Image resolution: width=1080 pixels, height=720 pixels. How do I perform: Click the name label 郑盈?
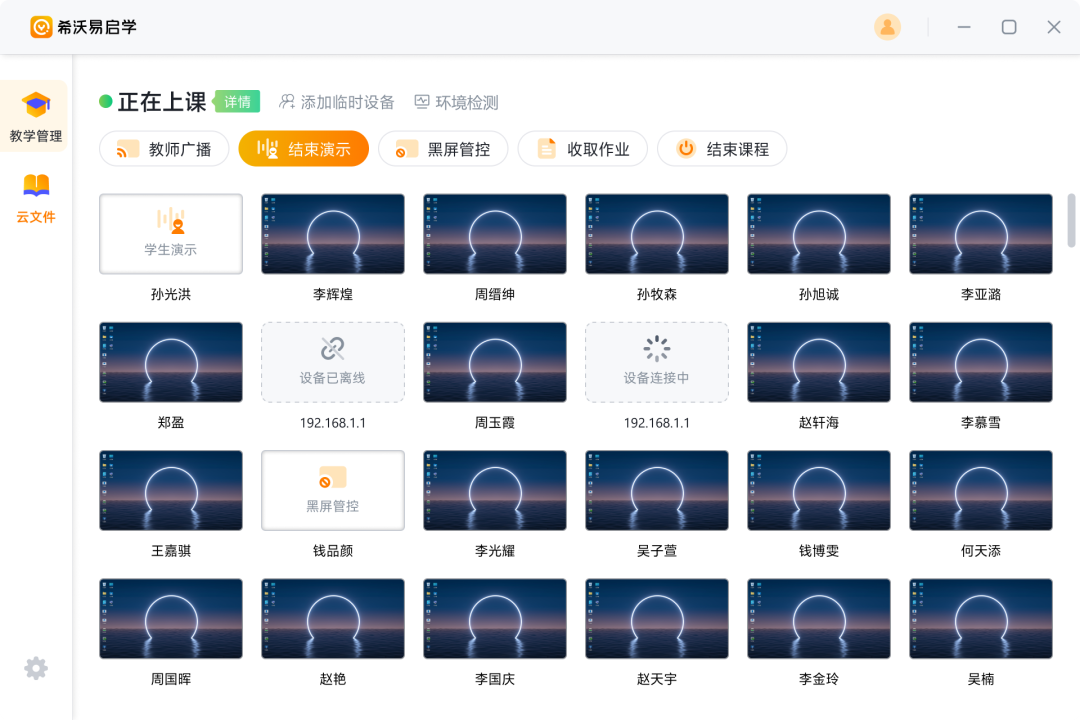(171, 422)
